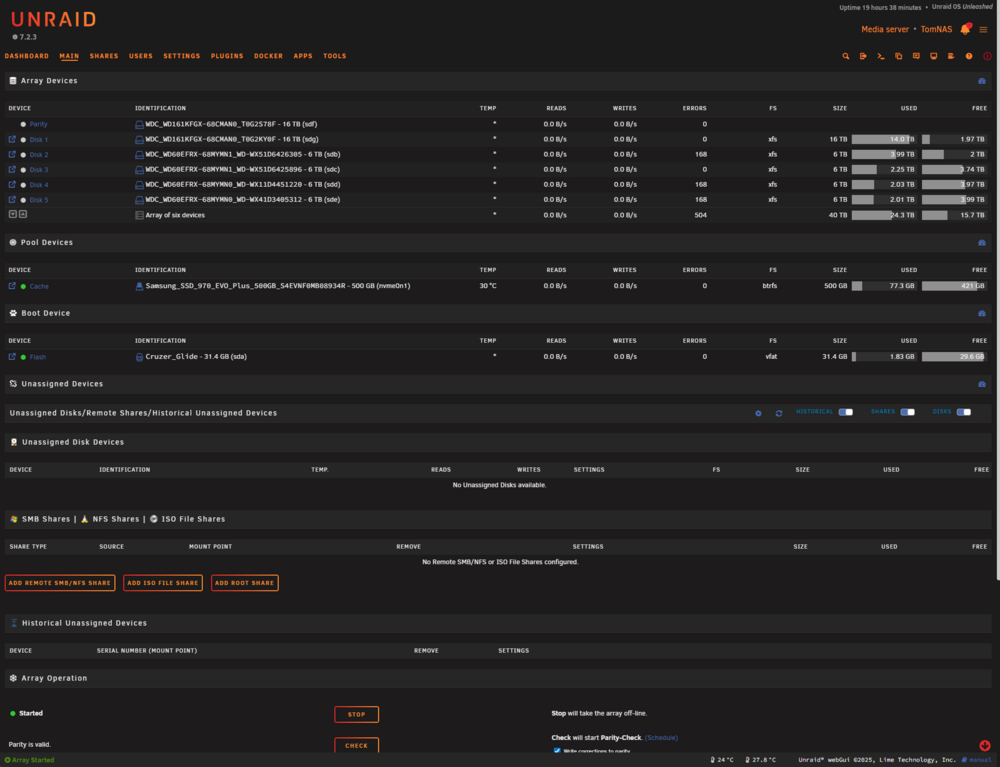
Task: Open the Disk 3 settings link
Action: pos(39,170)
